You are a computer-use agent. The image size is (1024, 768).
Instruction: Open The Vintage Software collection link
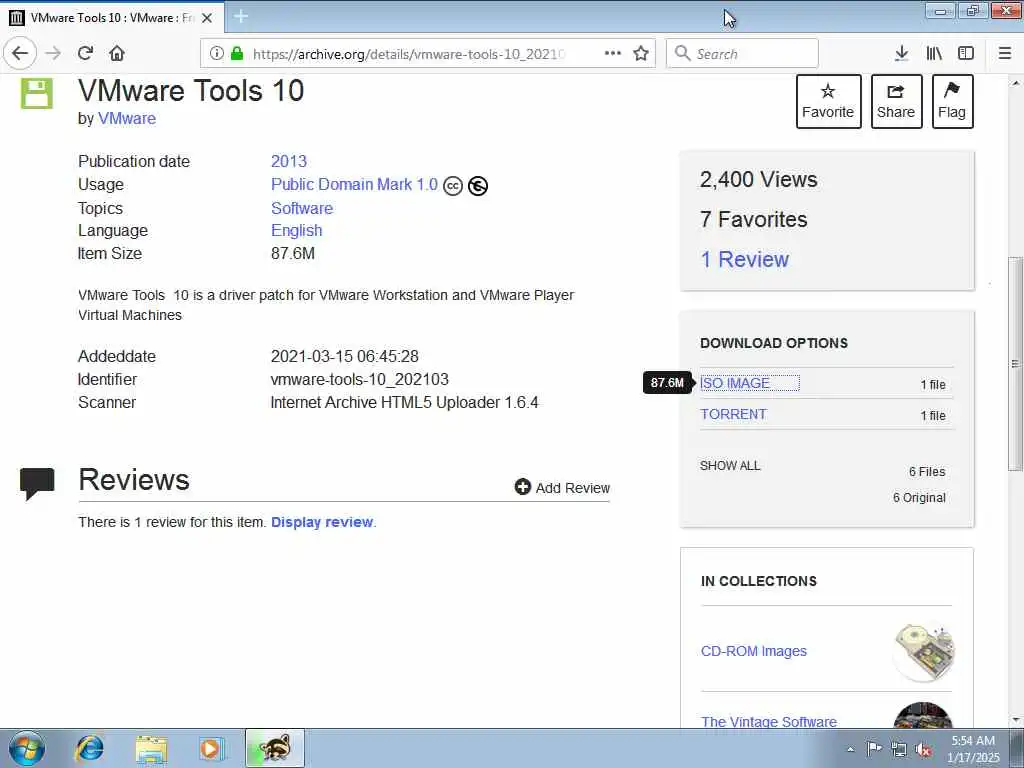point(769,722)
